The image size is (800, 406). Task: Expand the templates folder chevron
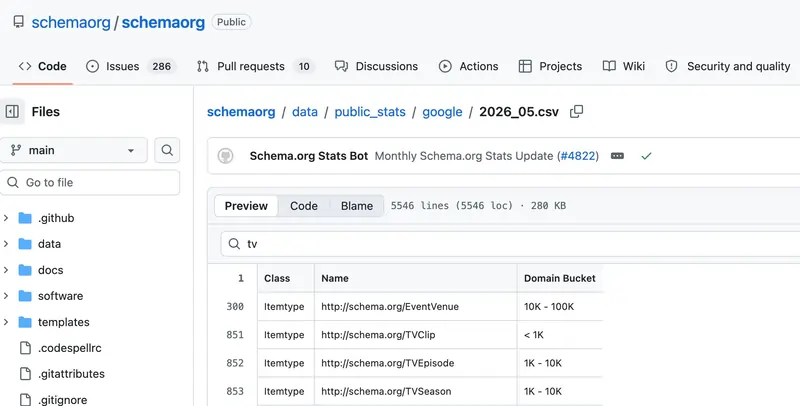click(6, 322)
